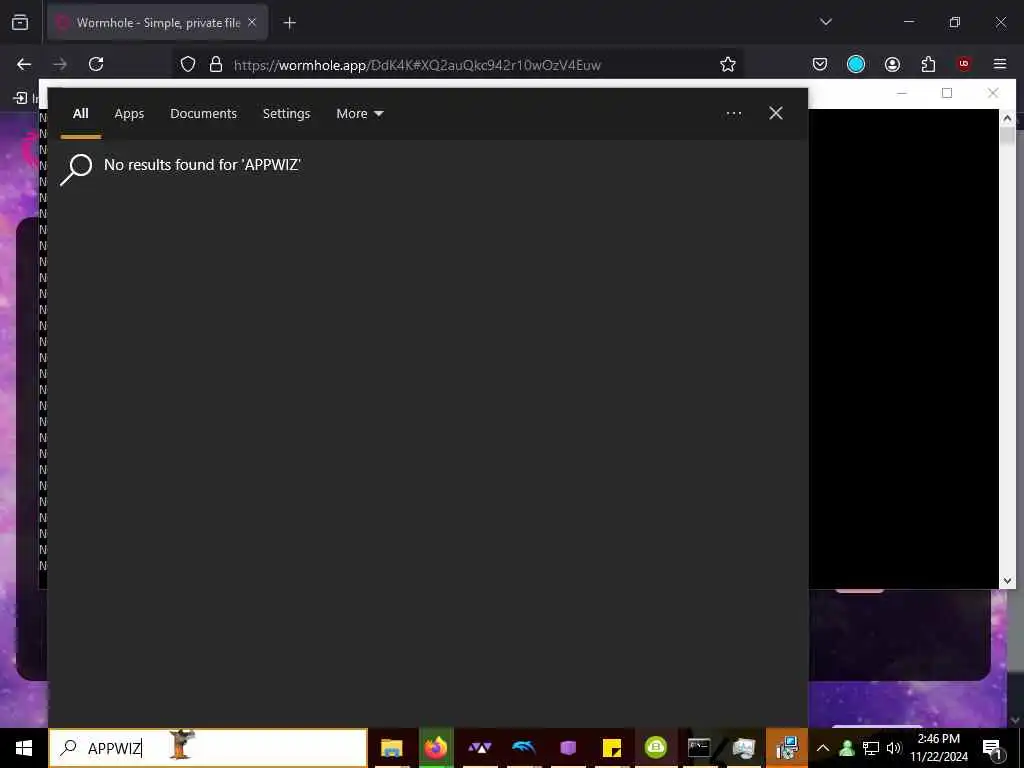Switch to the Documents search tab
The width and height of the screenshot is (1024, 768).
[x=203, y=114]
